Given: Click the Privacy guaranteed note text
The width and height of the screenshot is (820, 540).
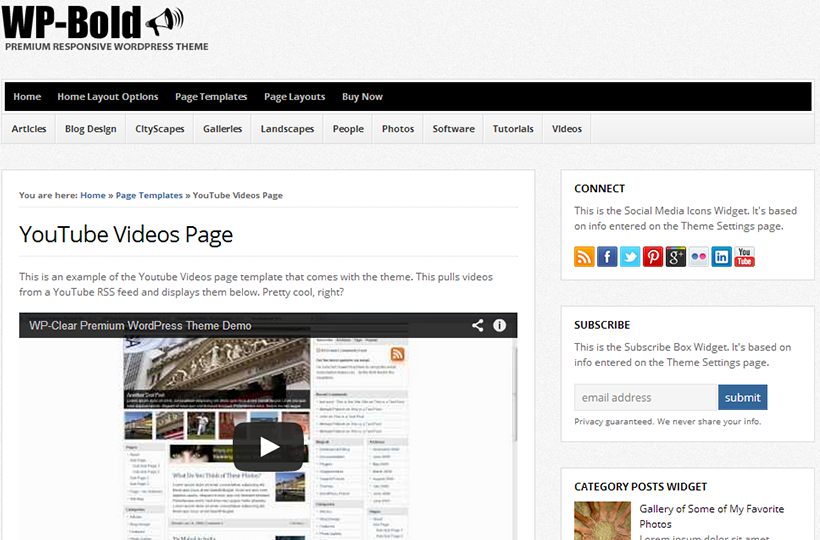Looking at the screenshot, I should click(667, 421).
